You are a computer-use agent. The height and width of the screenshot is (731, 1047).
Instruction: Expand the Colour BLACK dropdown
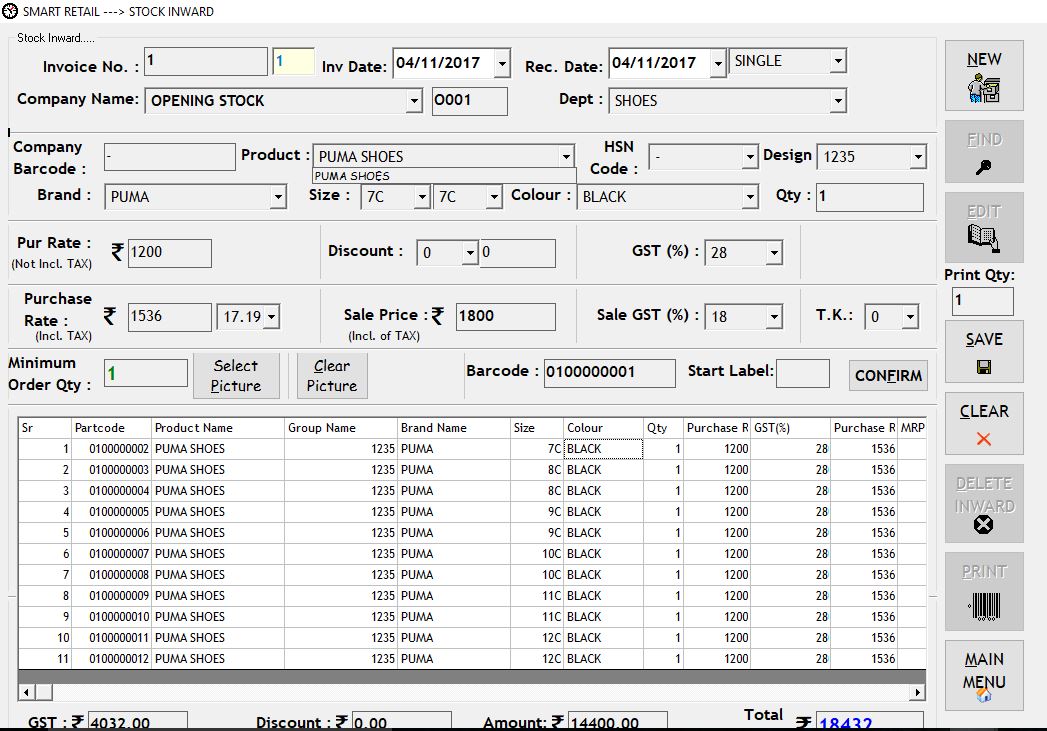tap(750, 197)
